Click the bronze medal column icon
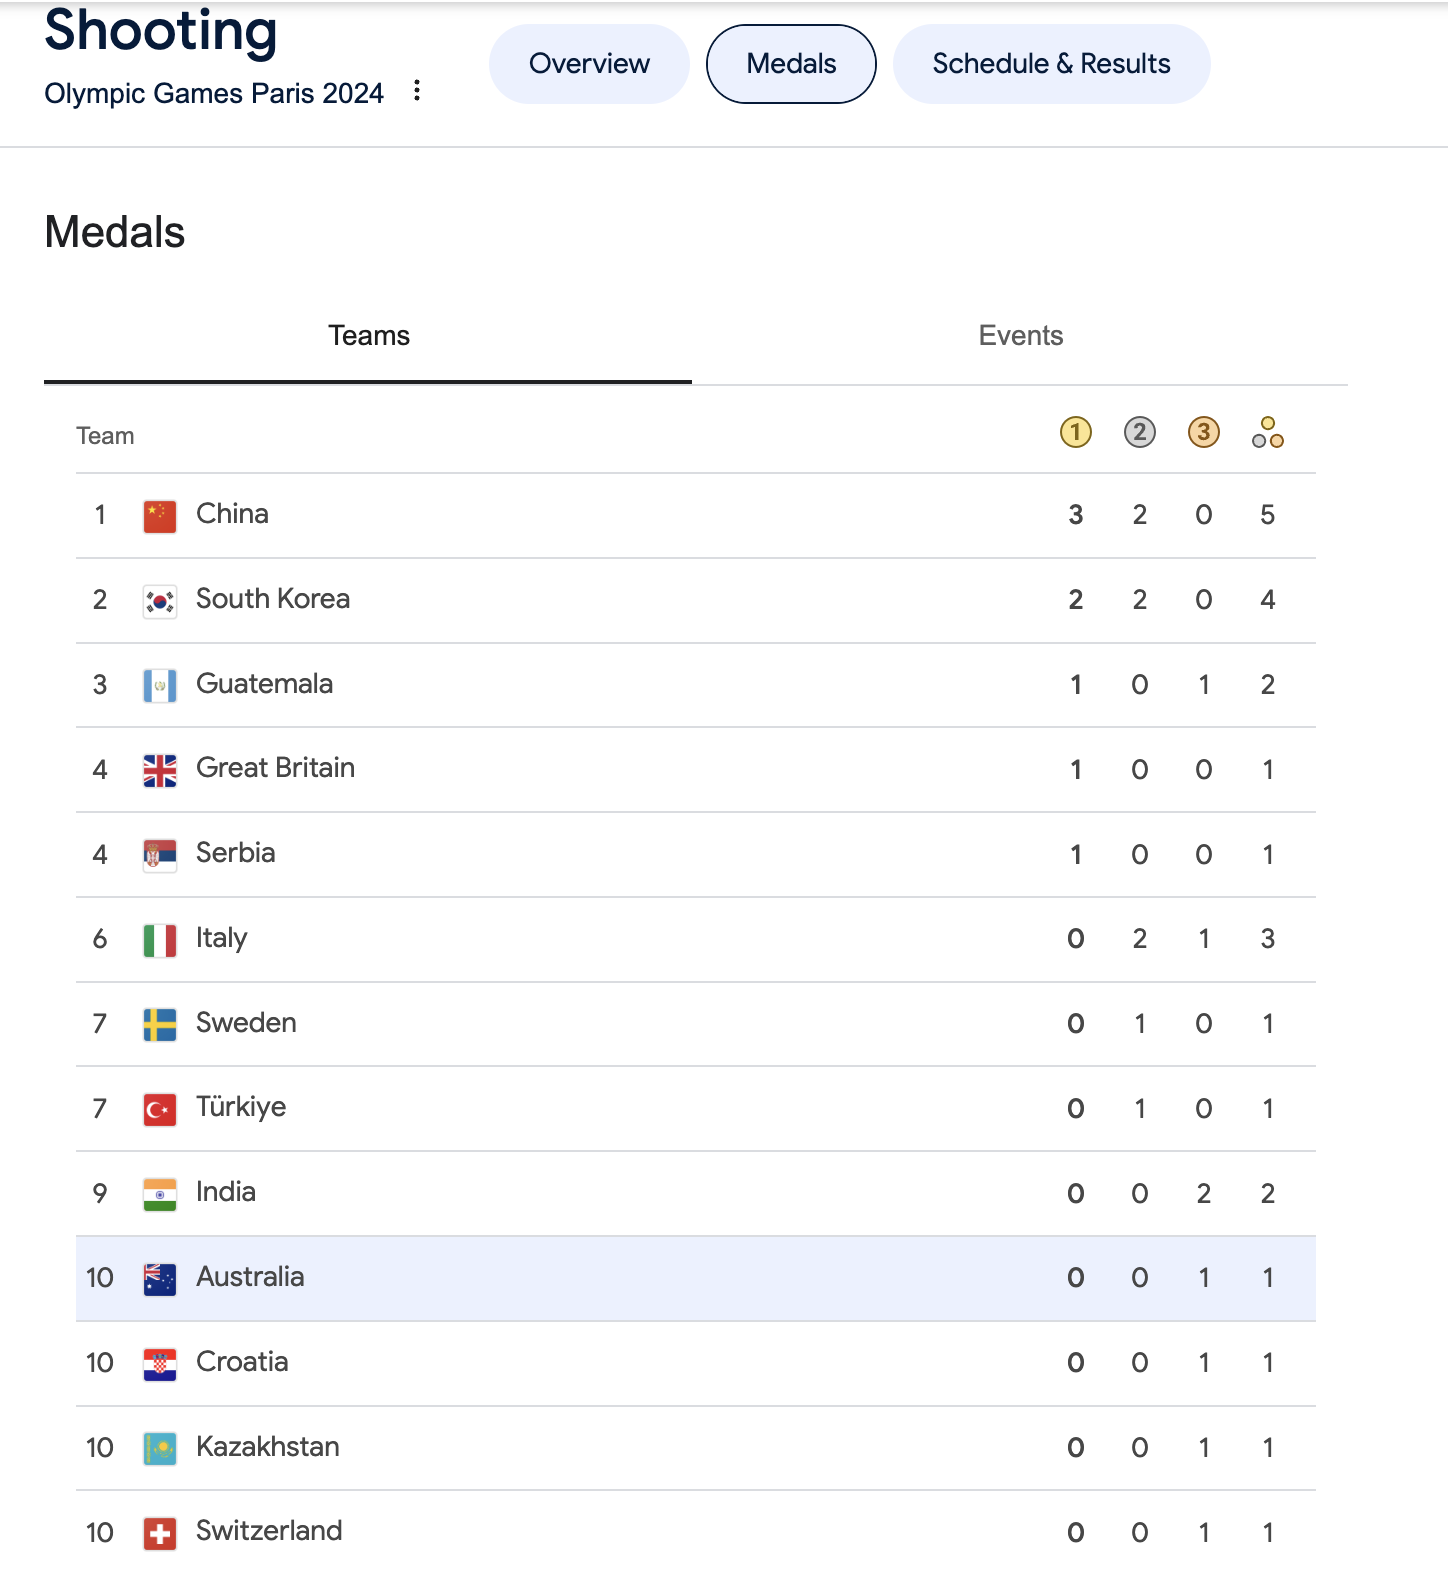Screen dimensions: 1448x1580 click(1203, 433)
